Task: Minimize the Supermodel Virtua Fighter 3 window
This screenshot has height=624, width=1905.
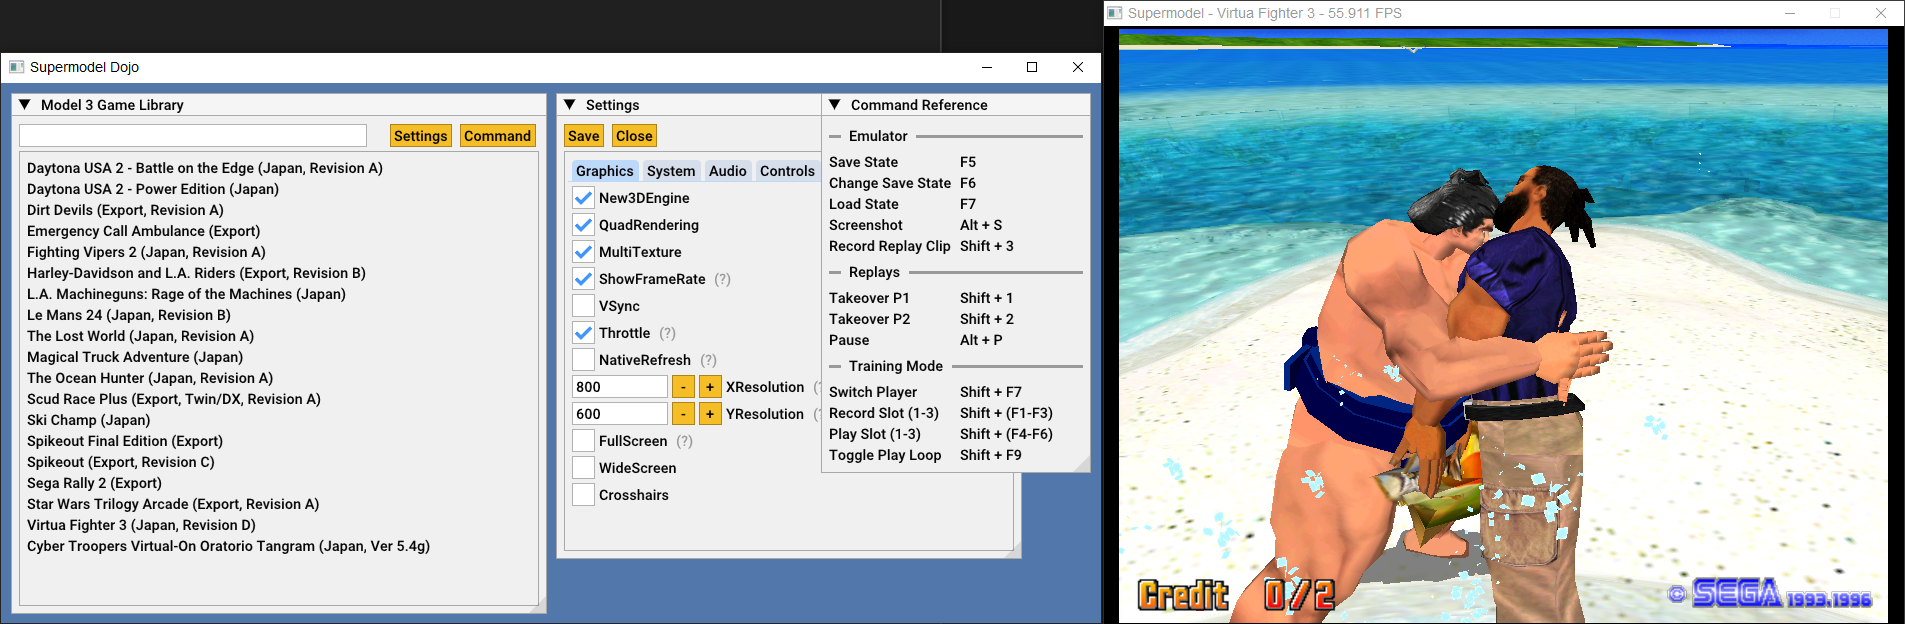Action: point(1790,13)
